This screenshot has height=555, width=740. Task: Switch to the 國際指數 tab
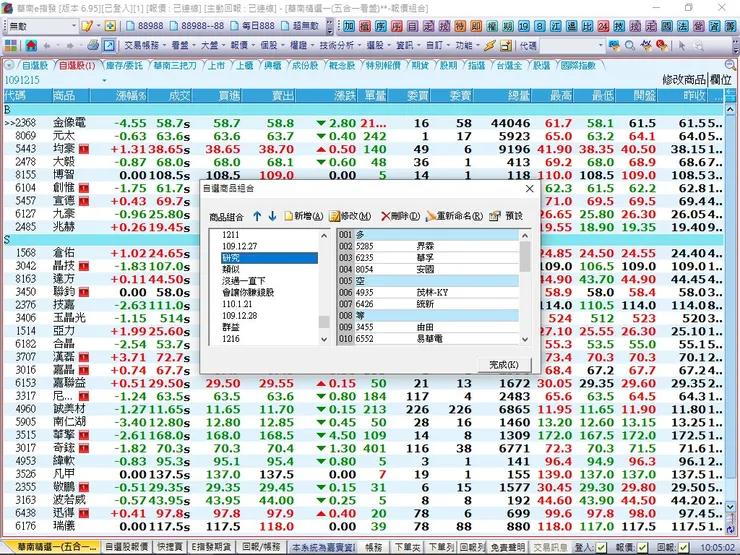pyautogui.click(x=578, y=66)
